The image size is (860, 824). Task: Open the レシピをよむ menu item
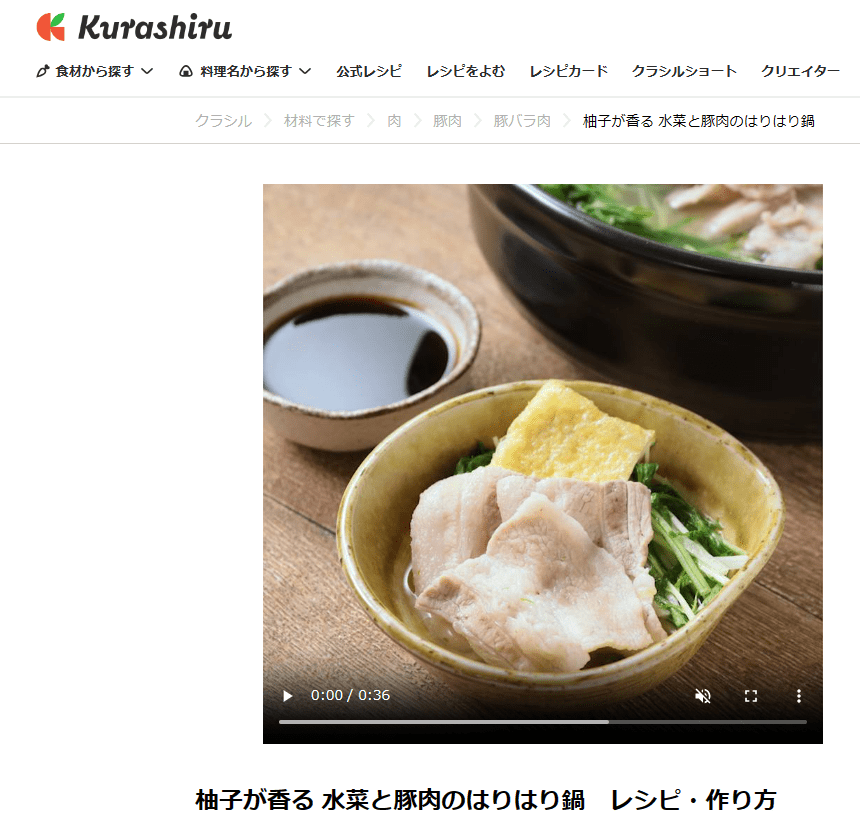466,71
